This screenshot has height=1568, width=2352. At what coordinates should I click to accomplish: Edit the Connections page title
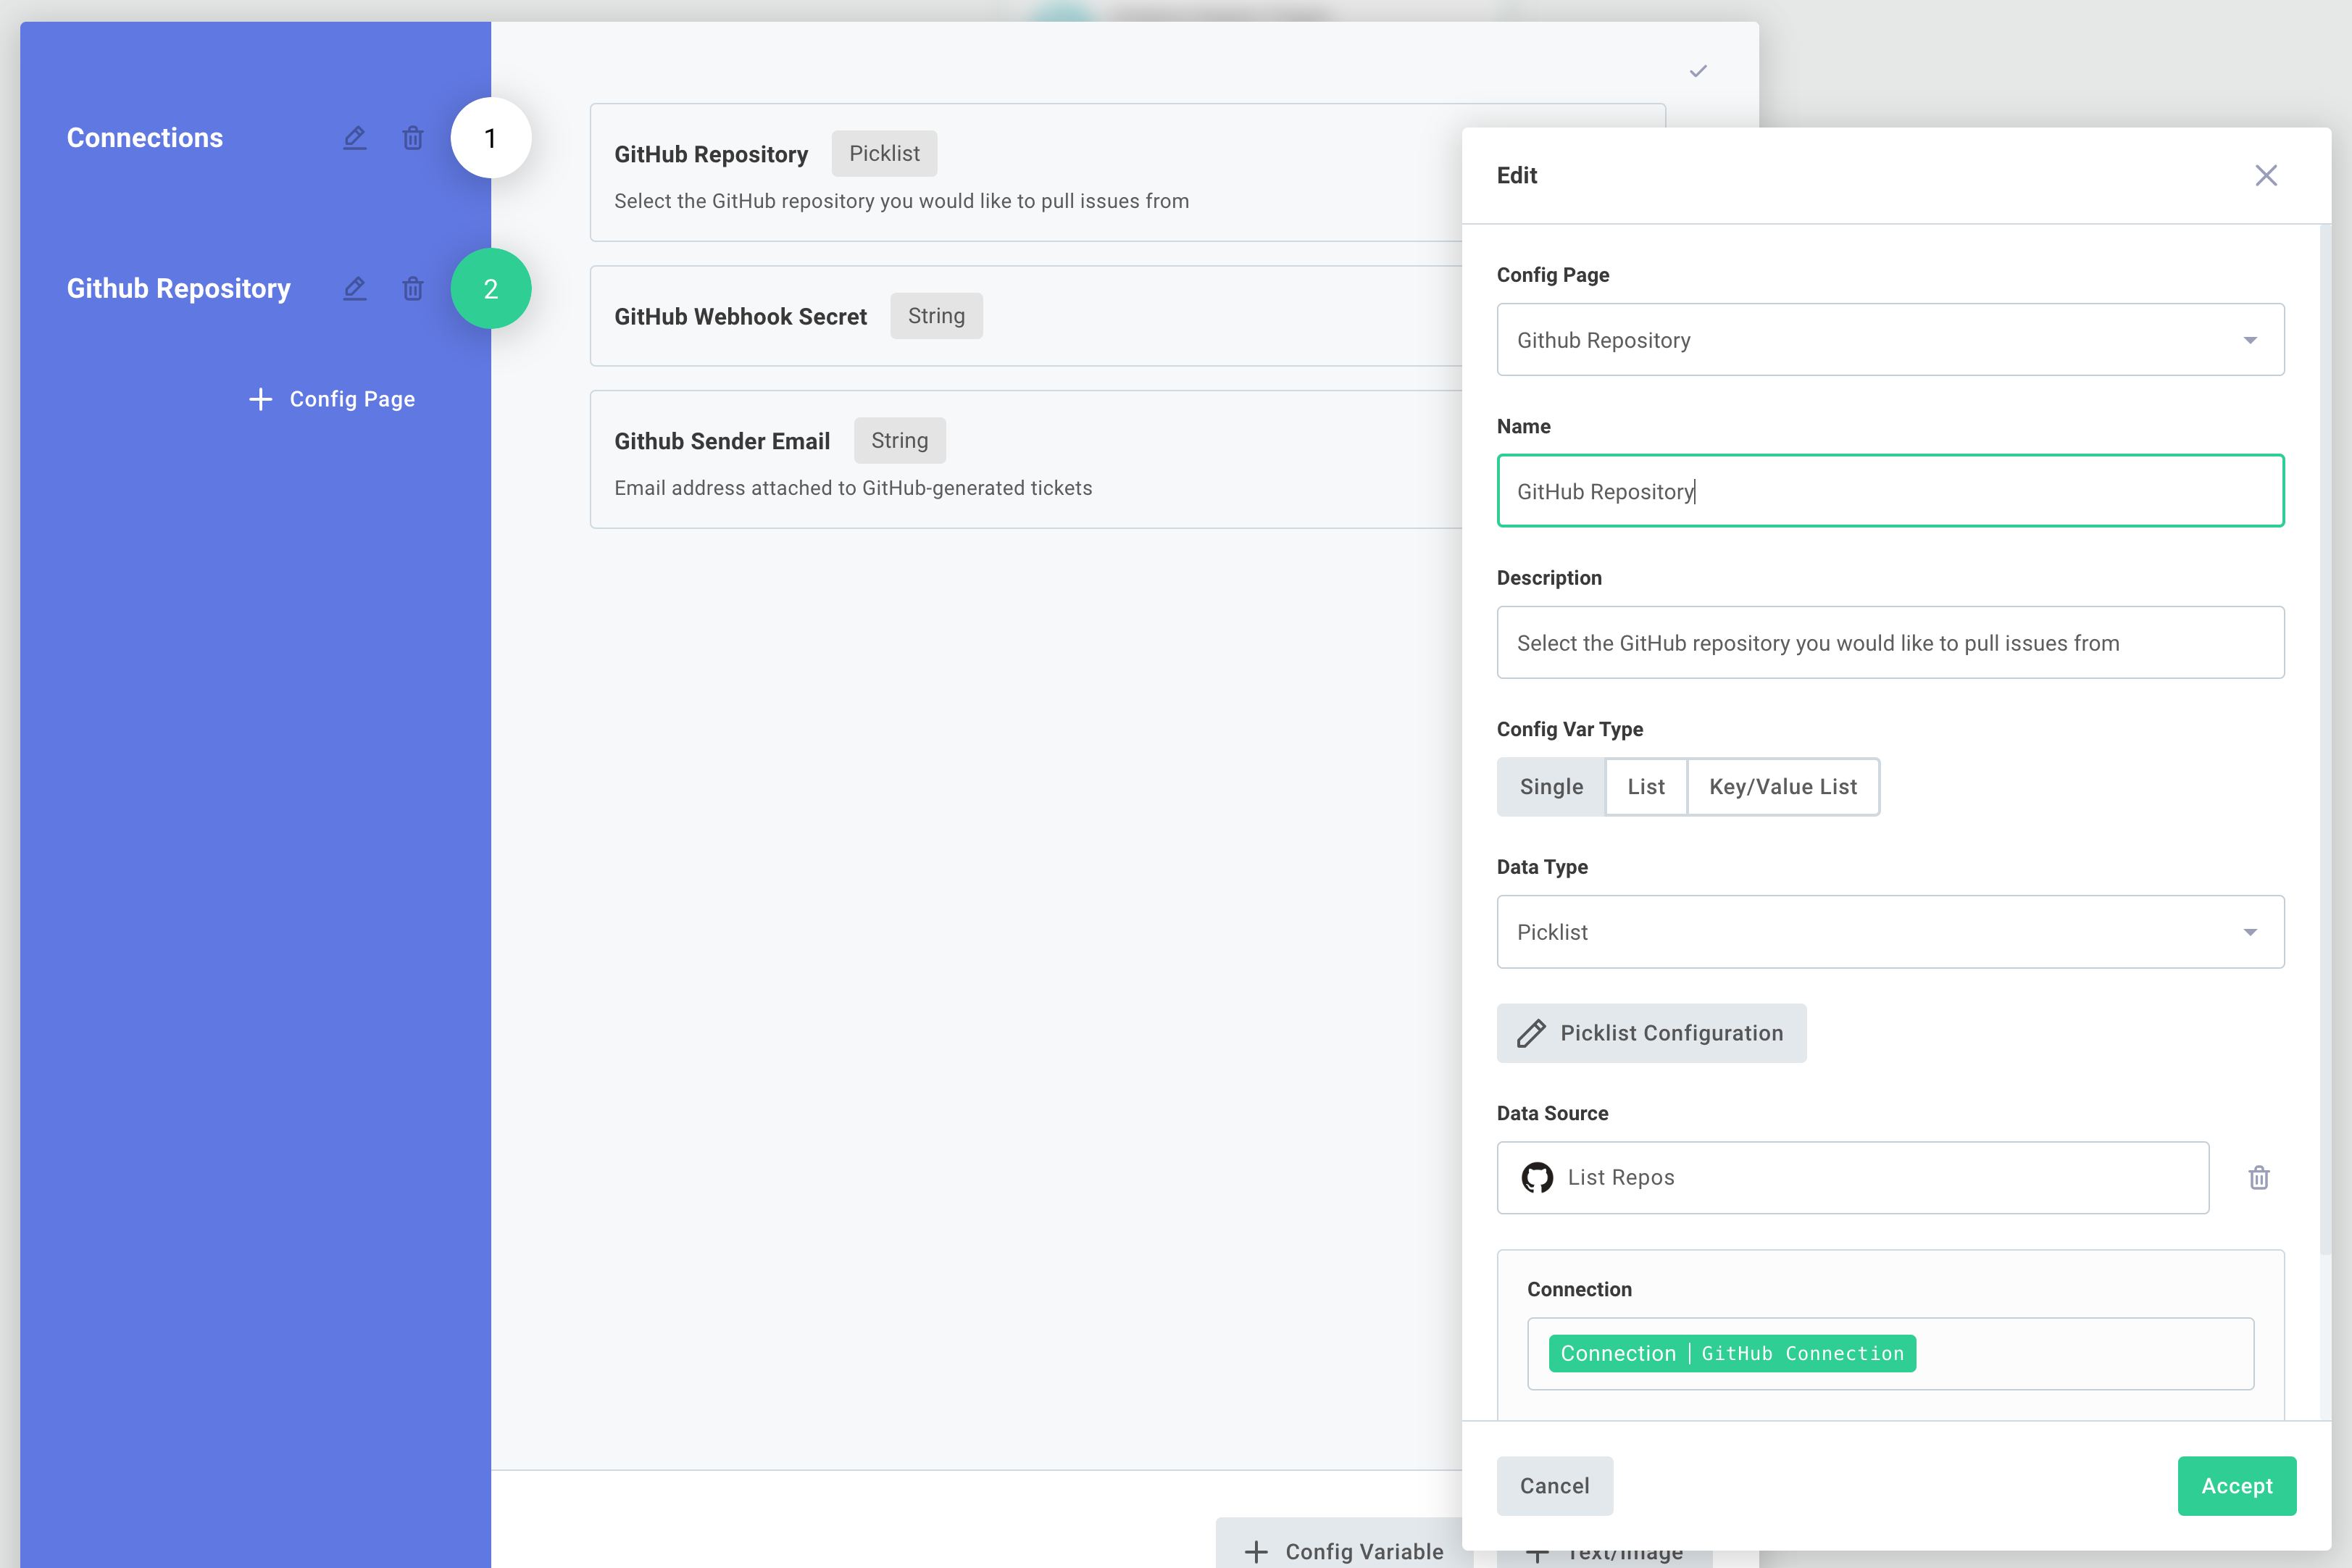point(354,138)
